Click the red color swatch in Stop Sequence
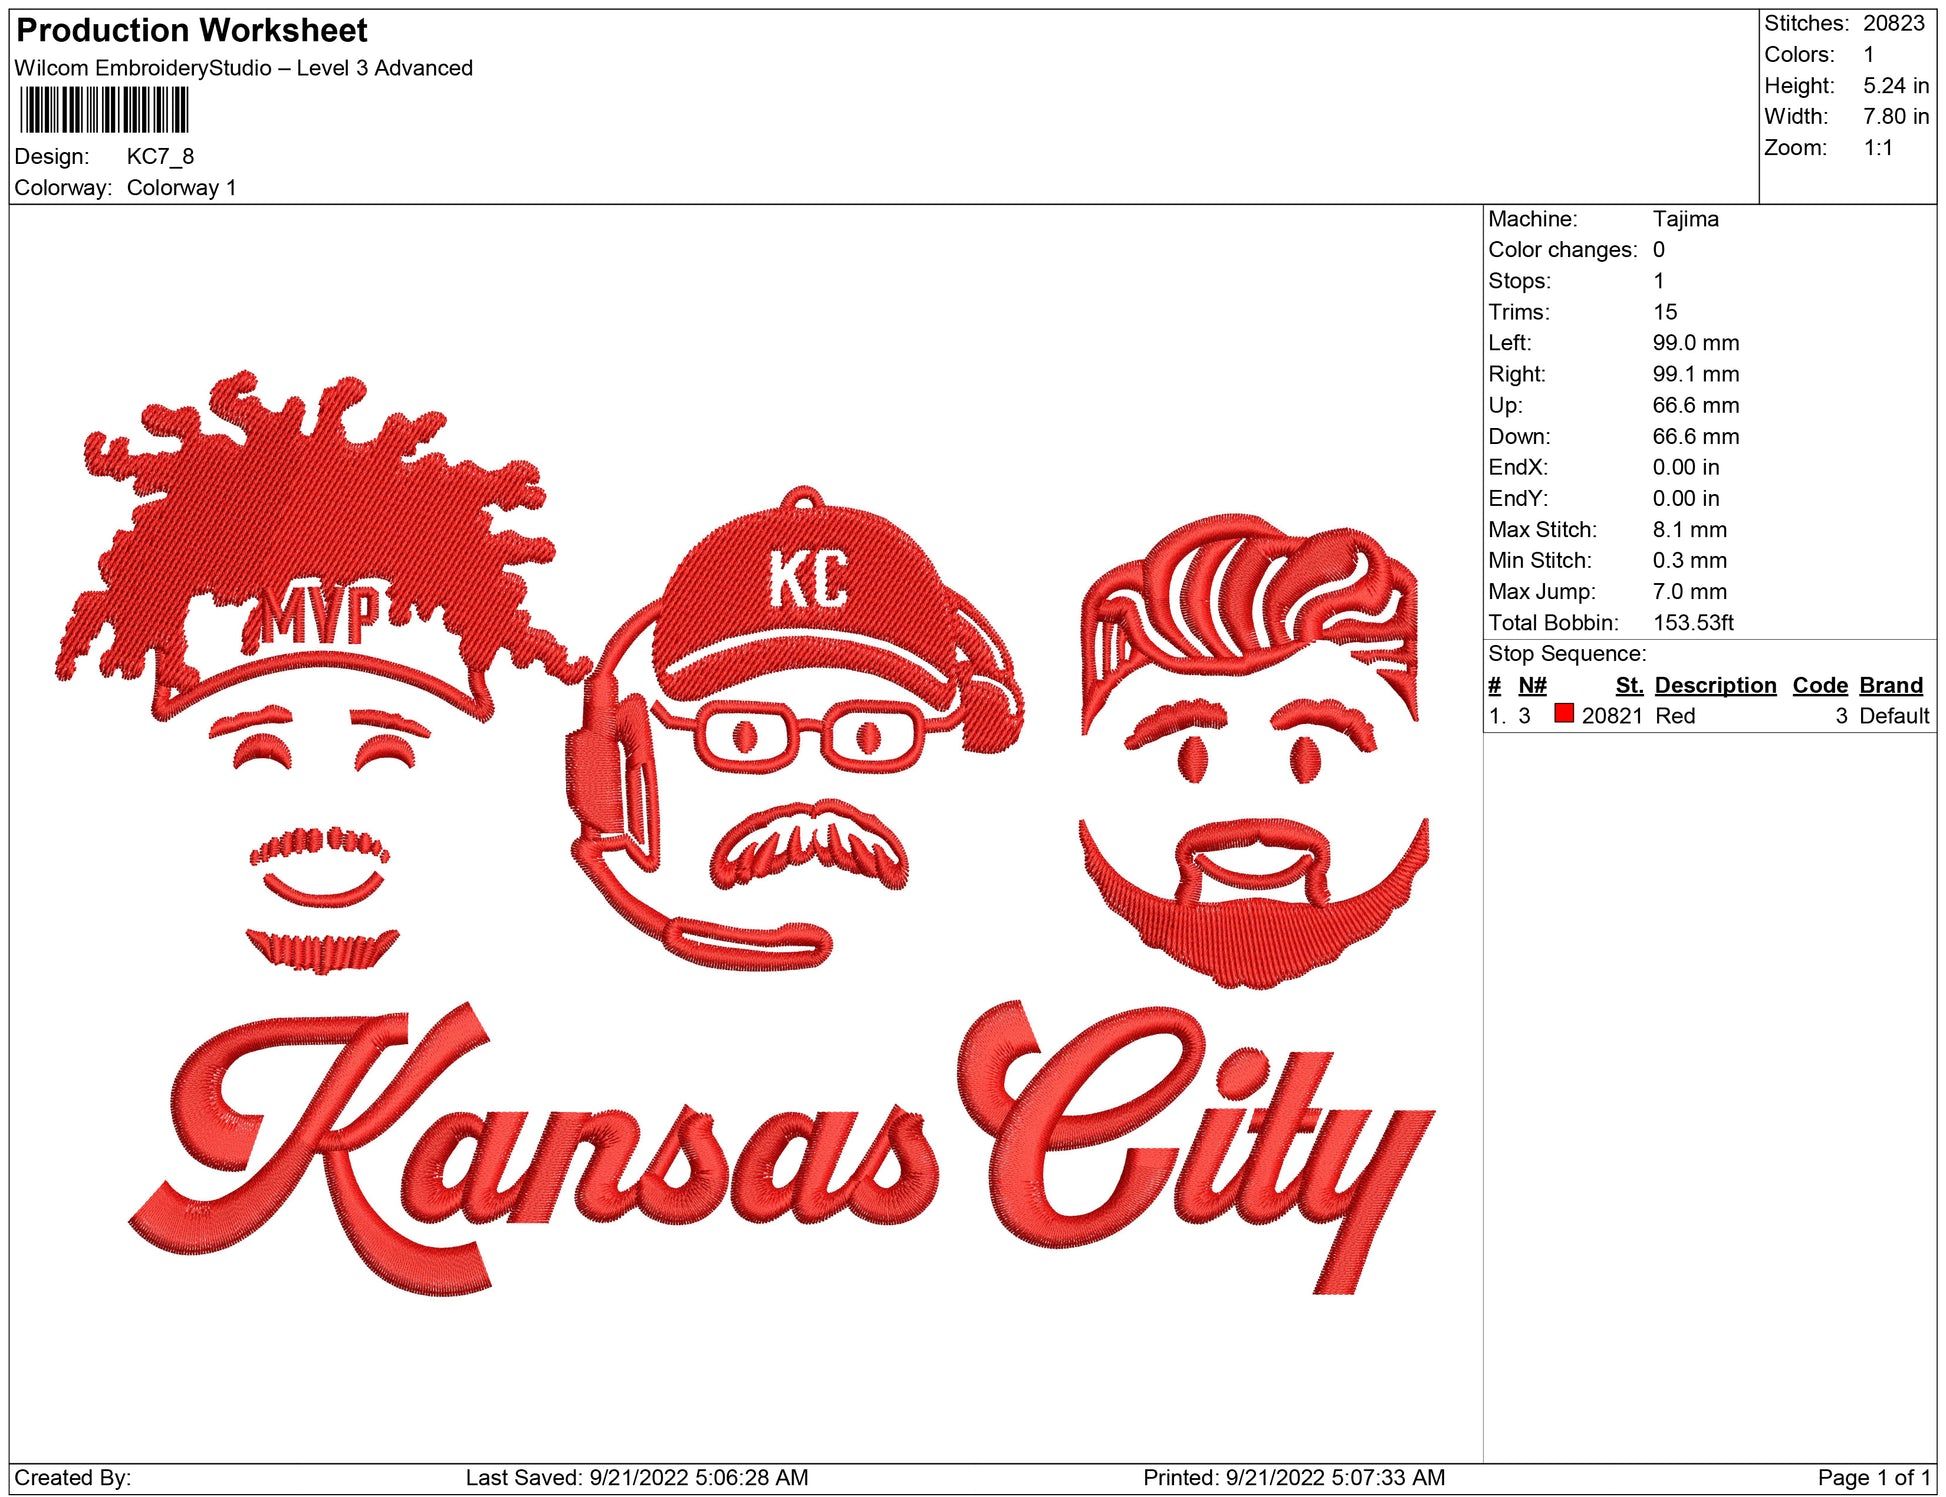This screenshot has width=1946, height=1497. [1564, 714]
